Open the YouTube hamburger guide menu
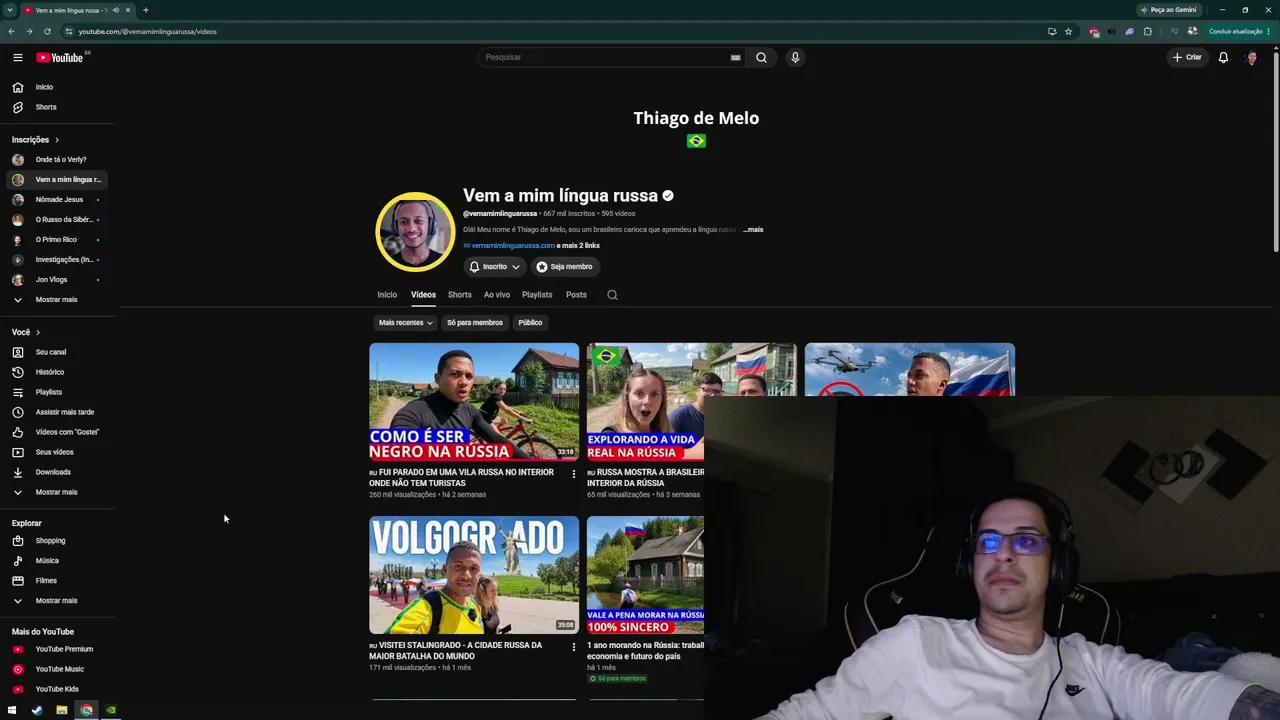 pos(18,57)
